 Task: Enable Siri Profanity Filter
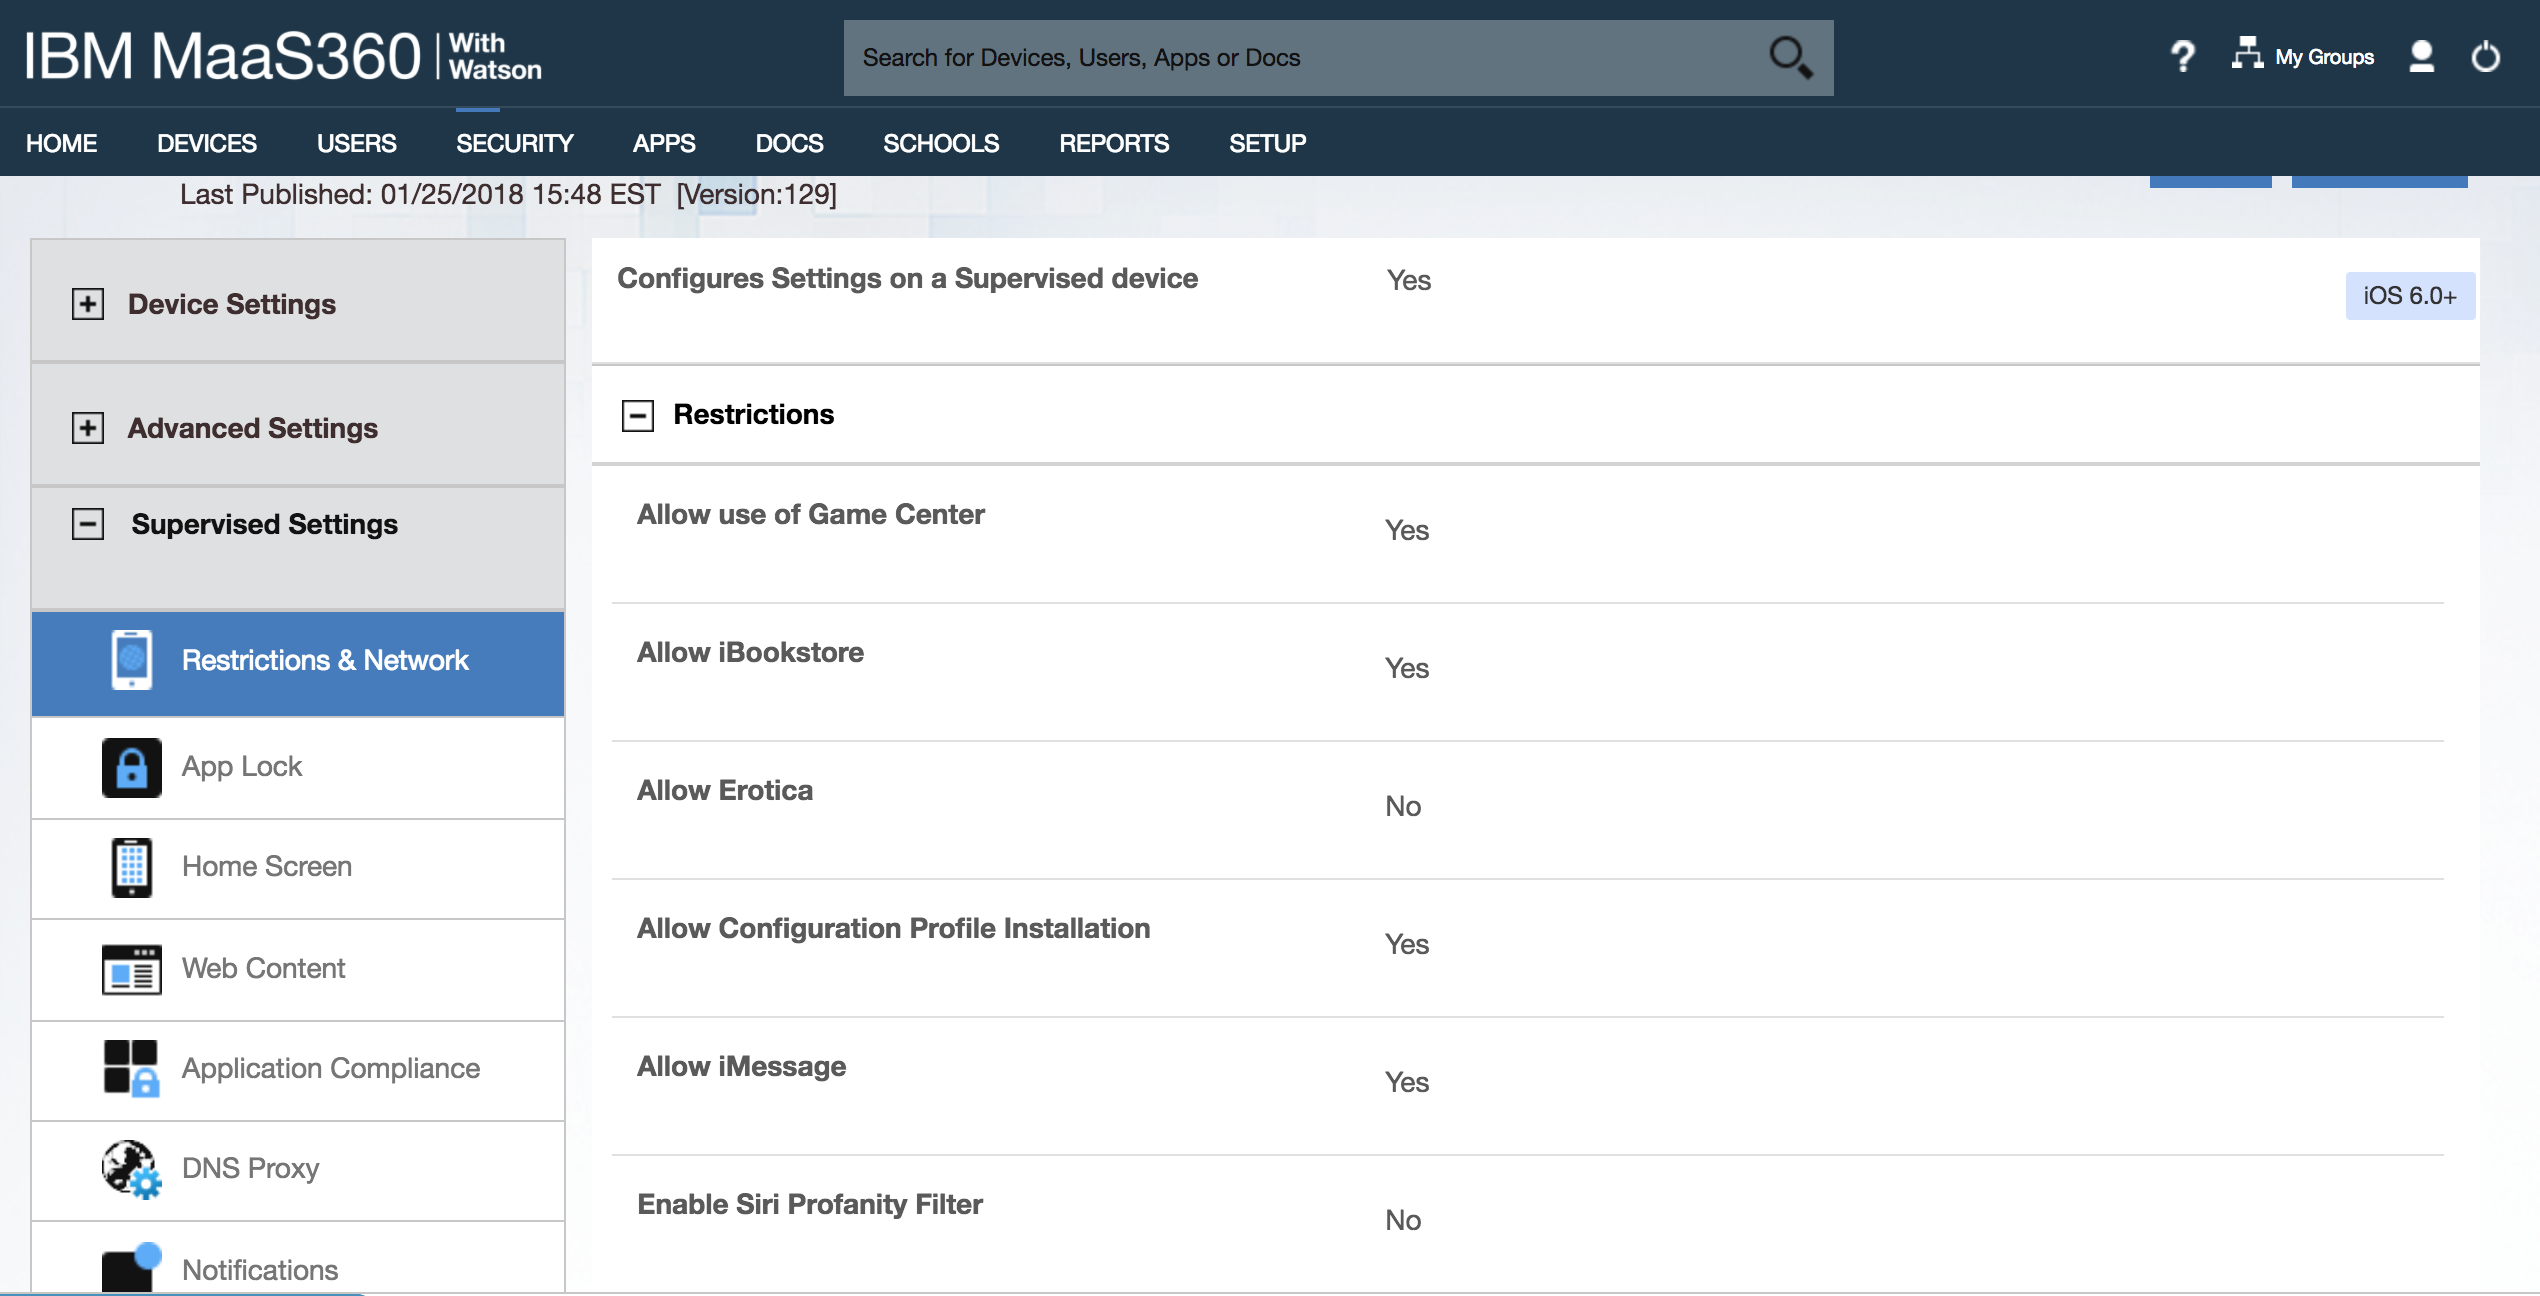1404,1219
